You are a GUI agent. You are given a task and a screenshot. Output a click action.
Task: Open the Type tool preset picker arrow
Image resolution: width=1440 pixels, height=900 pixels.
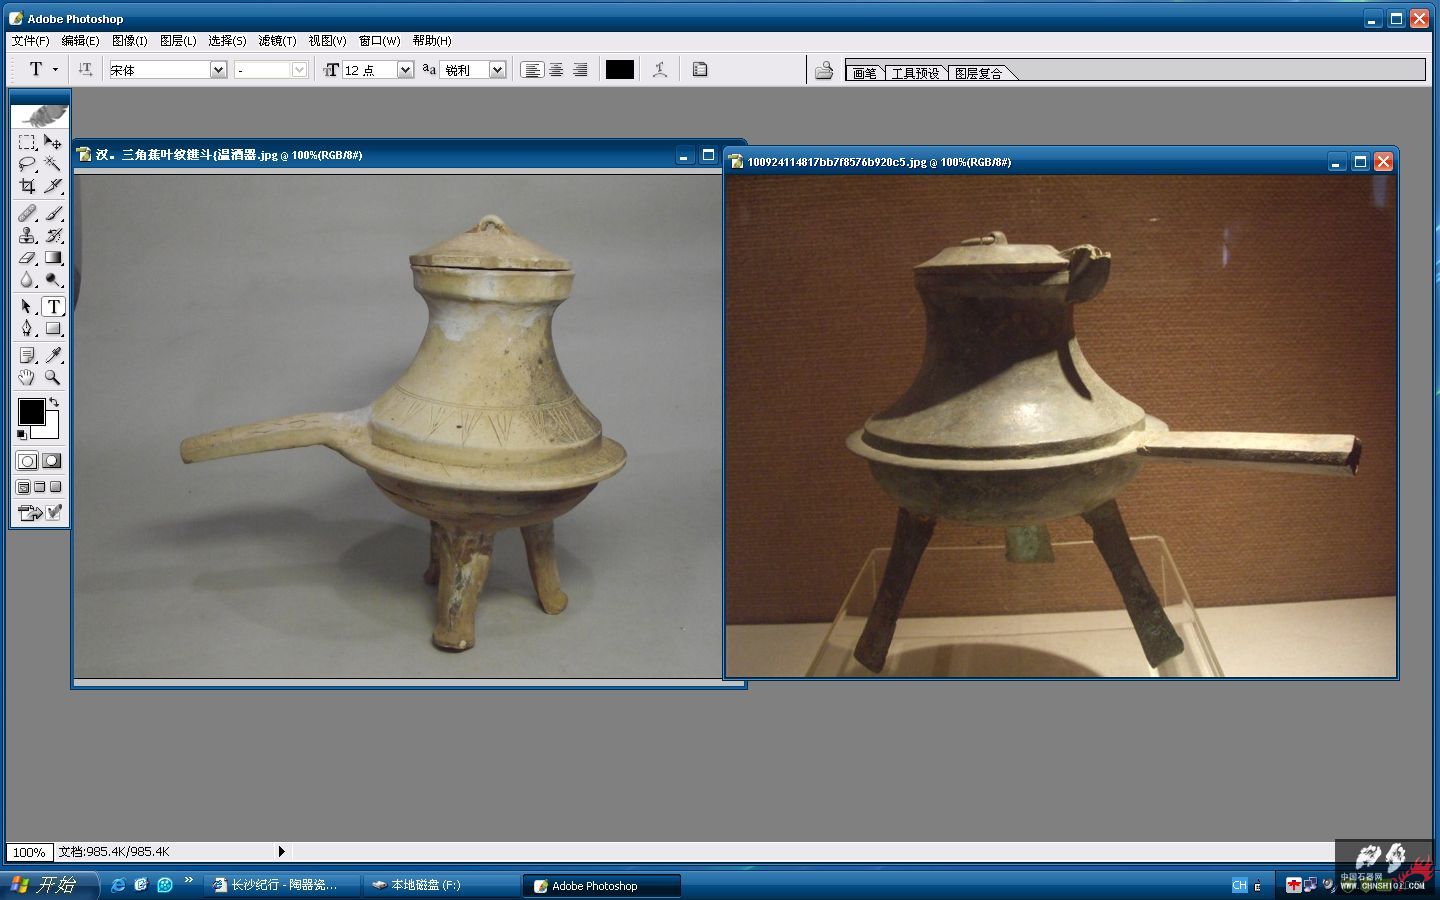55,69
